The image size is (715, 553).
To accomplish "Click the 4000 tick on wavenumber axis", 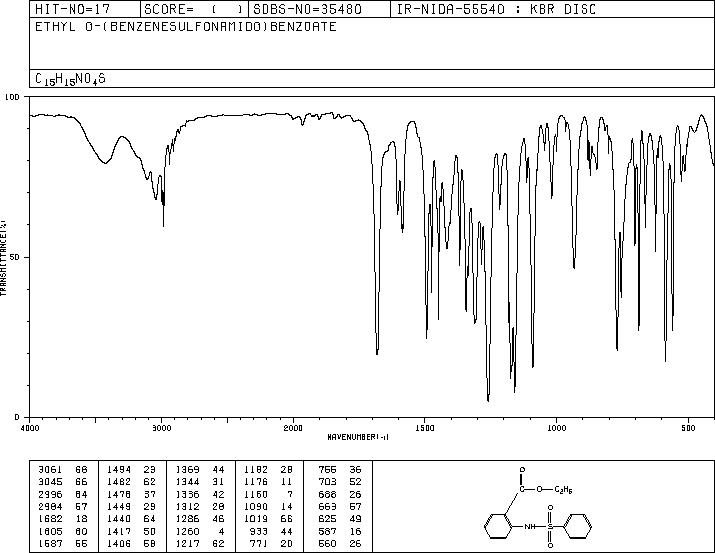I will click(x=30, y=427).
